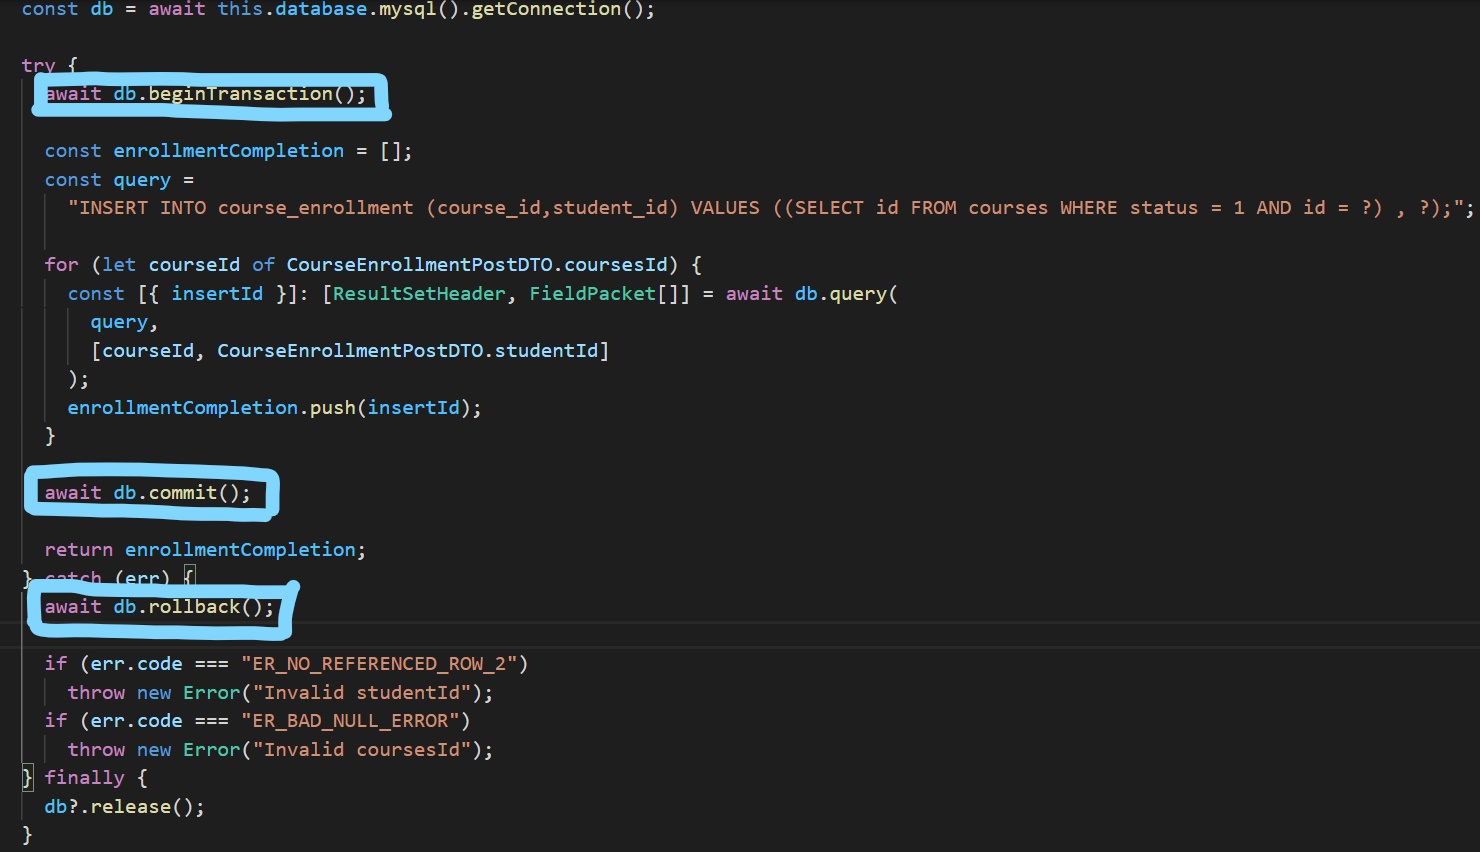Place cursor on getConnection in the top line
1480x852 pixels.
tap(546, 10)
